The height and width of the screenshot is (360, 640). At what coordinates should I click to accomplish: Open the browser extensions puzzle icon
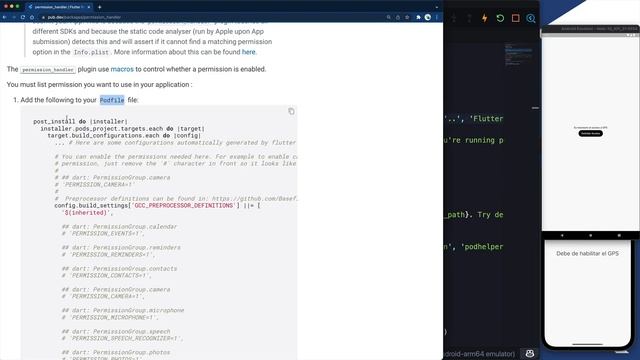(x=418, y=17)
